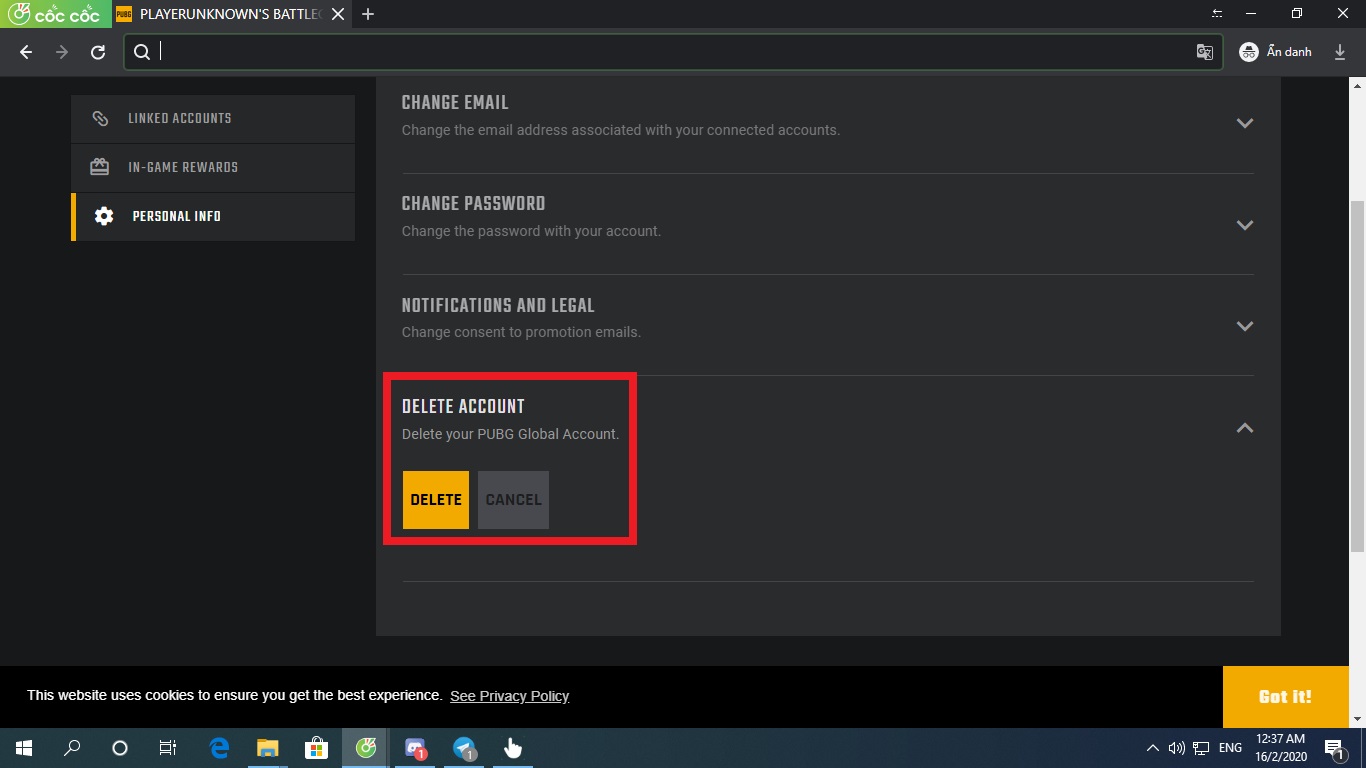Image resolution: width=1366 pixels, height=768 pixels.
Task: Open Windows taskbar search
Action: pyautogui.click(x=72, y=748)
